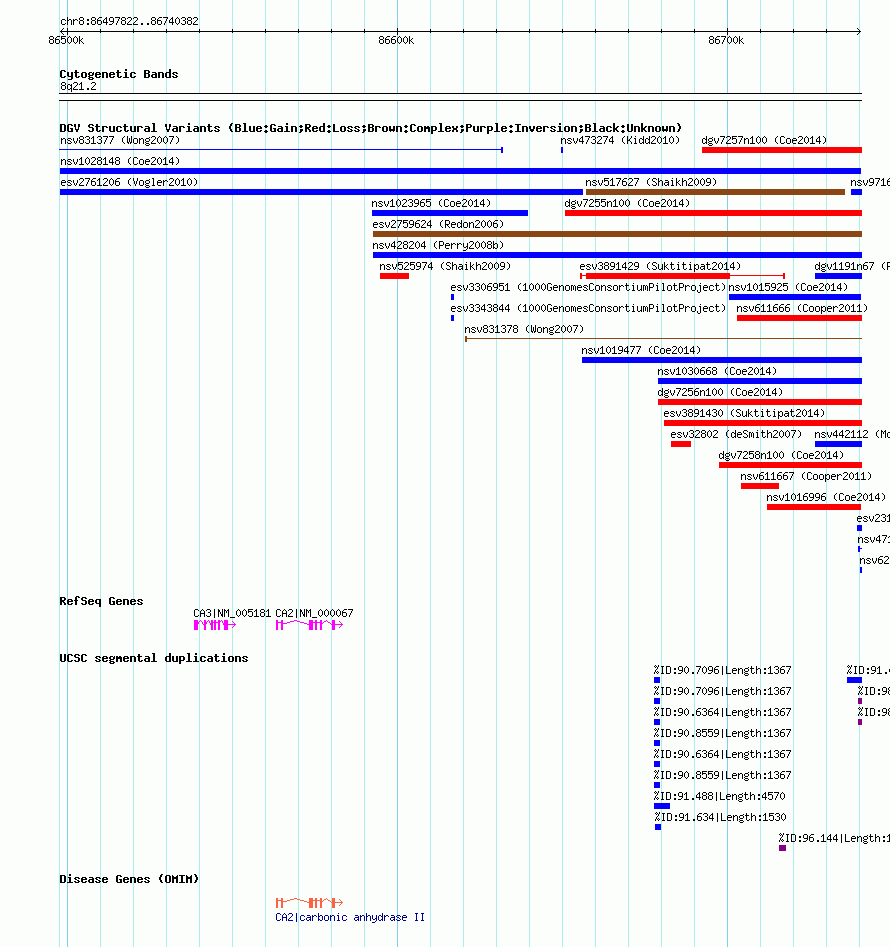The width and height of the screenshot is (890, 947).
Task: Click the 86600k ruler position
Action: point(396,40)
